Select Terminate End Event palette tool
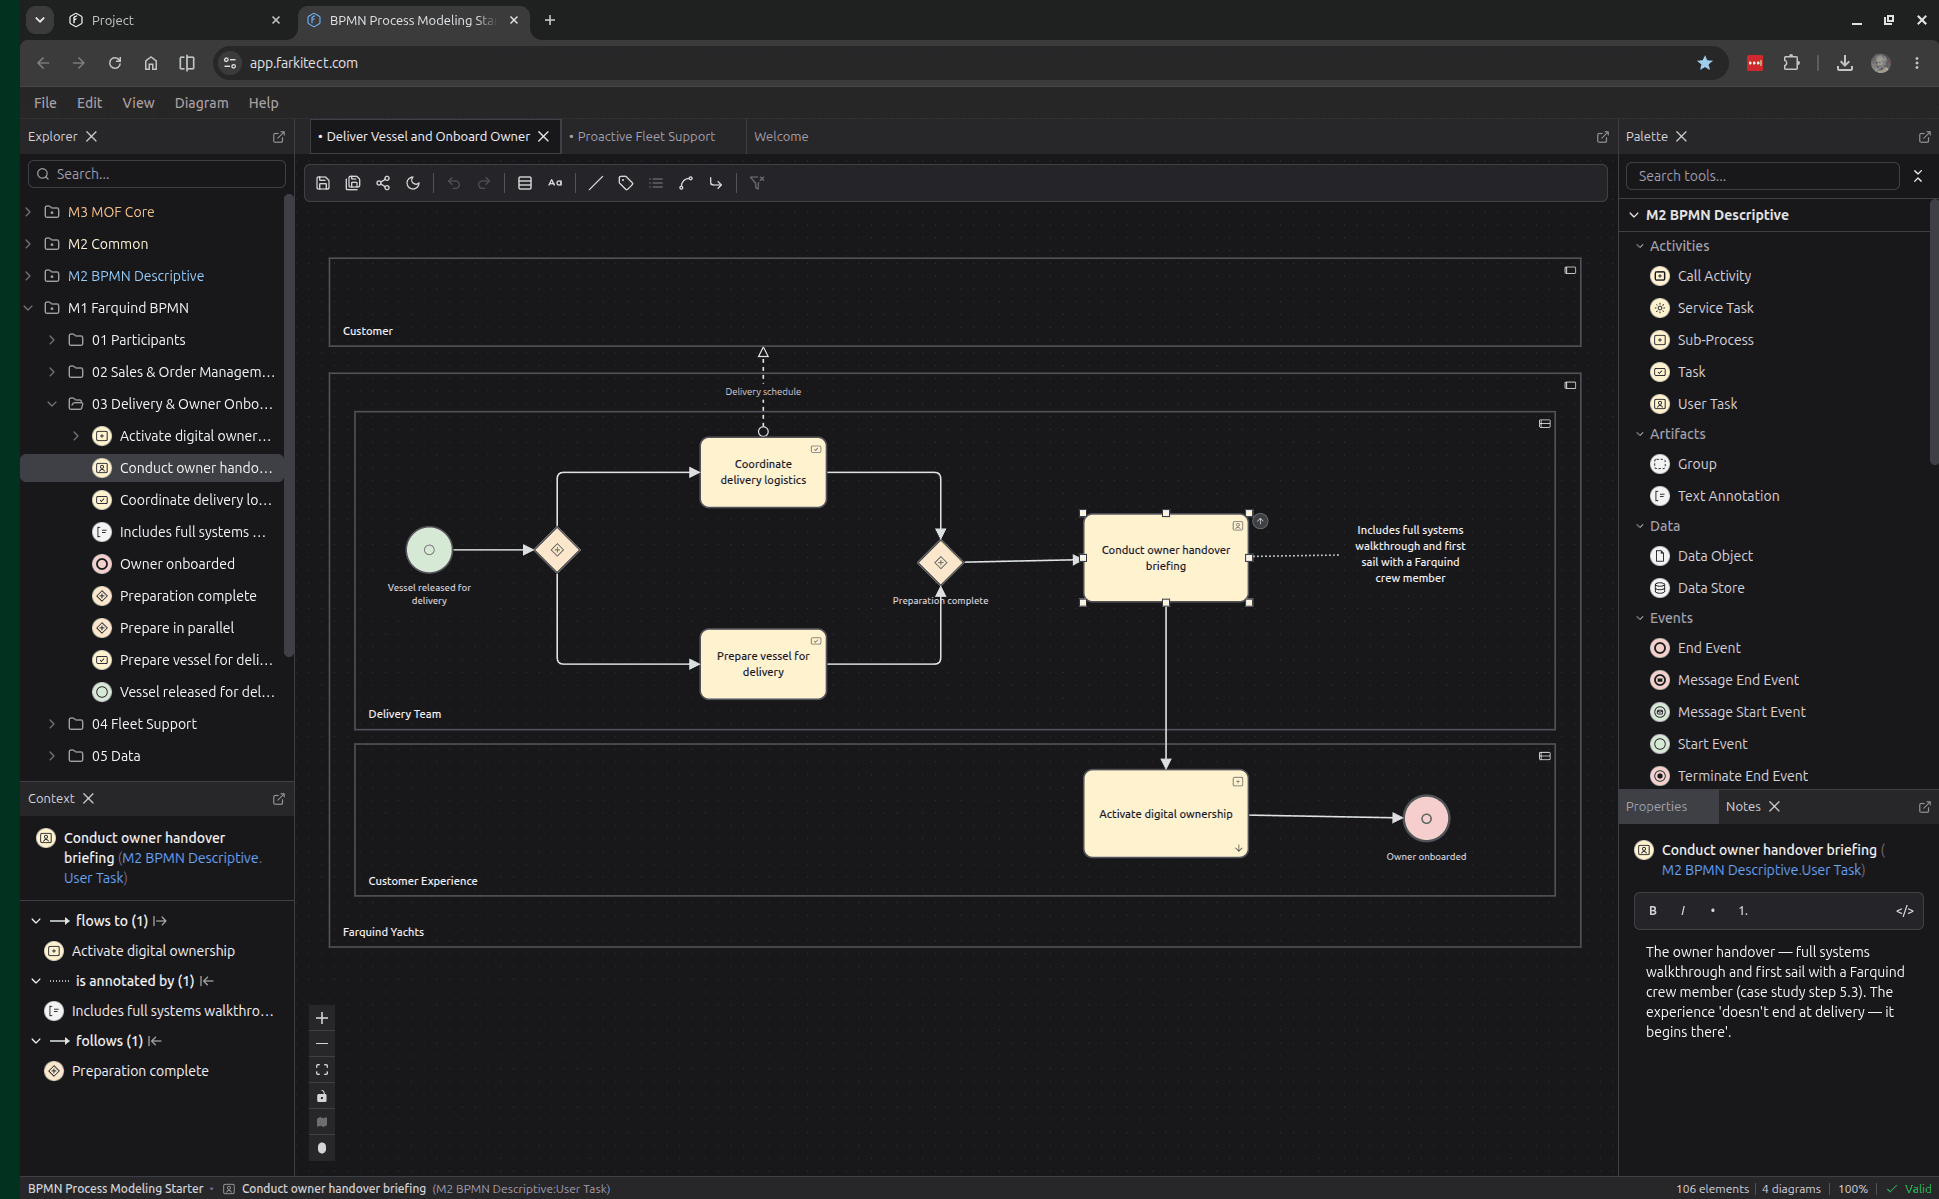This screenshot has width=1939, height=1199. coord(1742,776)
